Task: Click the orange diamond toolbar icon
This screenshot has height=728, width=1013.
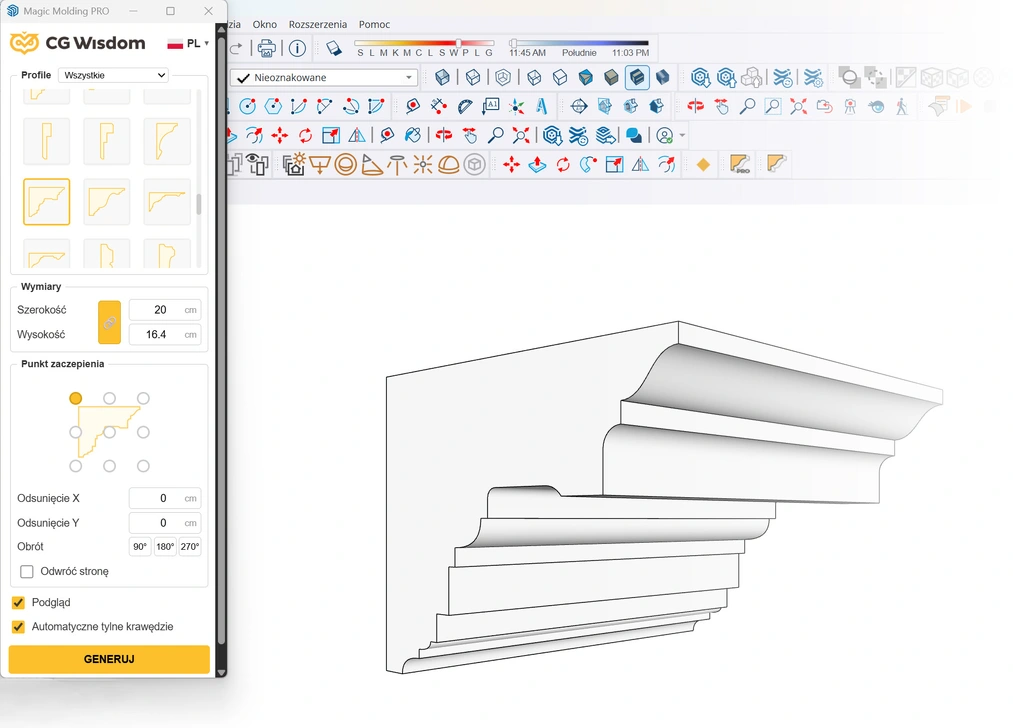Action: click(x=703, y=165)
